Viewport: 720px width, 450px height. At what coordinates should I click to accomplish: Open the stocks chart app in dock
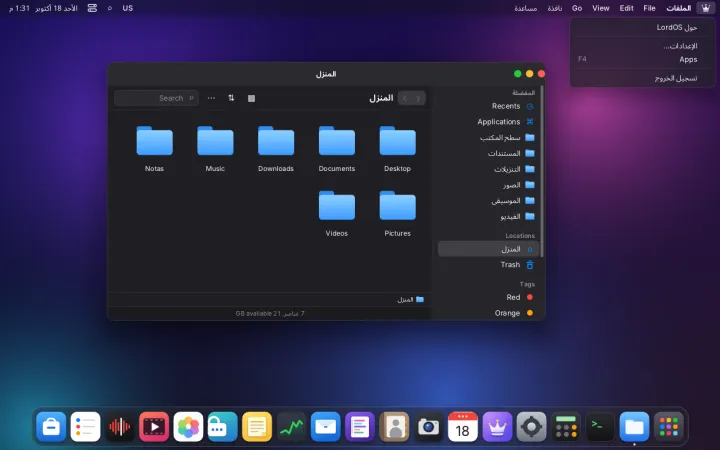coord(291,427)
